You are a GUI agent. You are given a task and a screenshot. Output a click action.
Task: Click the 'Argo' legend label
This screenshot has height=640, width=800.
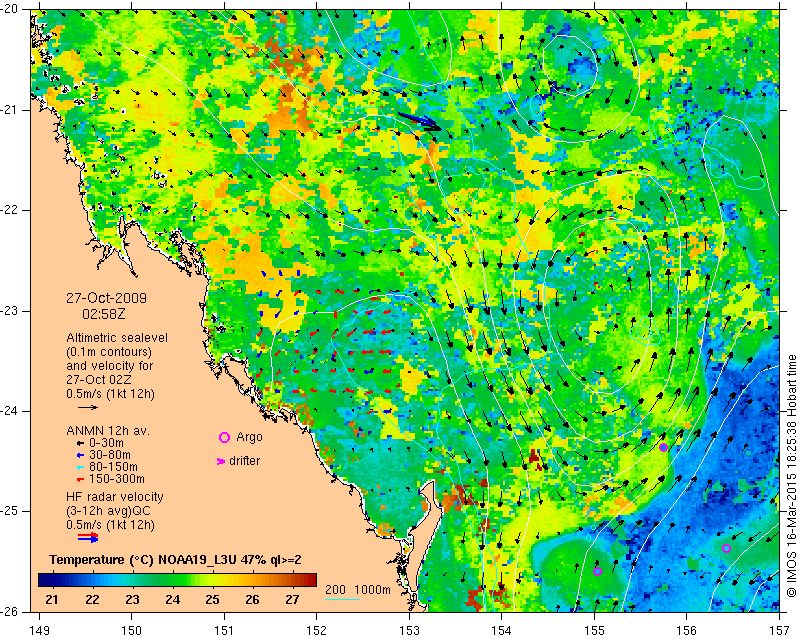point(249,437)
